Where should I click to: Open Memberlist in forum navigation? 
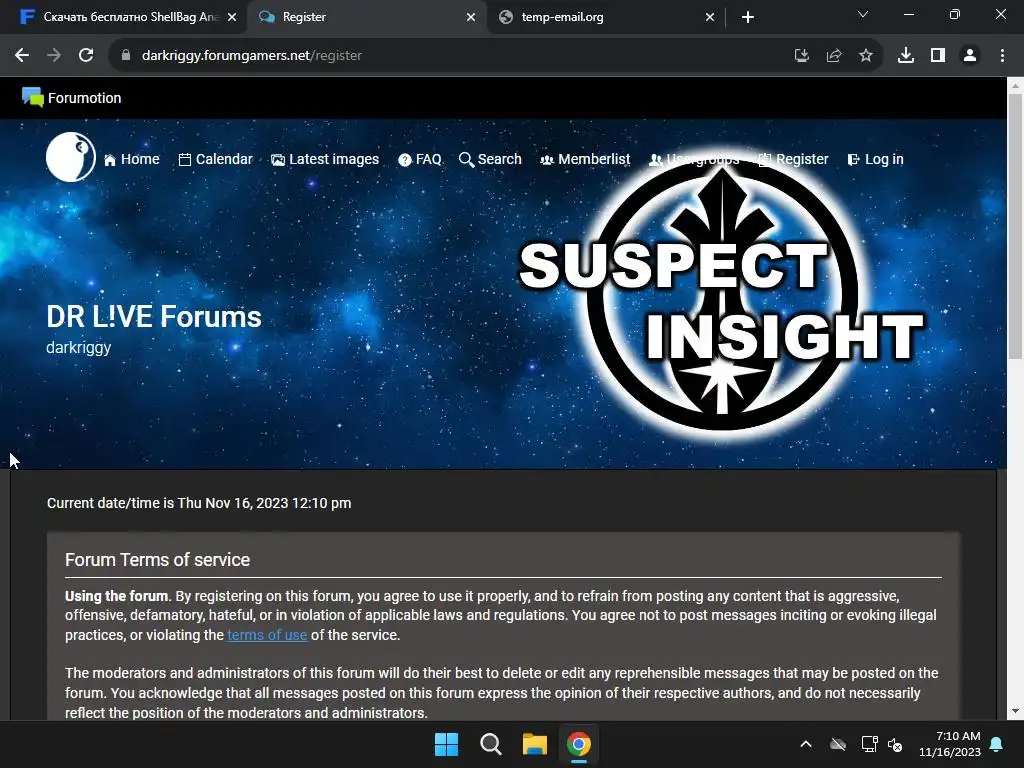click(x=585, y=159)
